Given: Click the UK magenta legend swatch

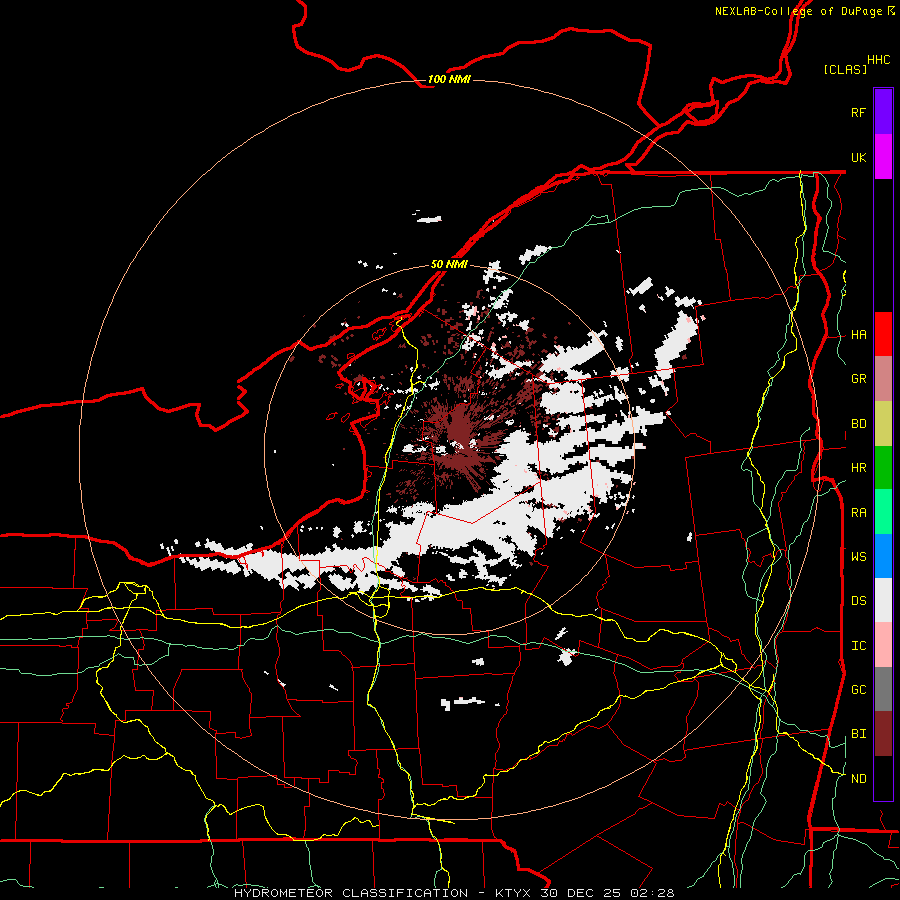Looking at the screenshot, I should coord(883,156).
